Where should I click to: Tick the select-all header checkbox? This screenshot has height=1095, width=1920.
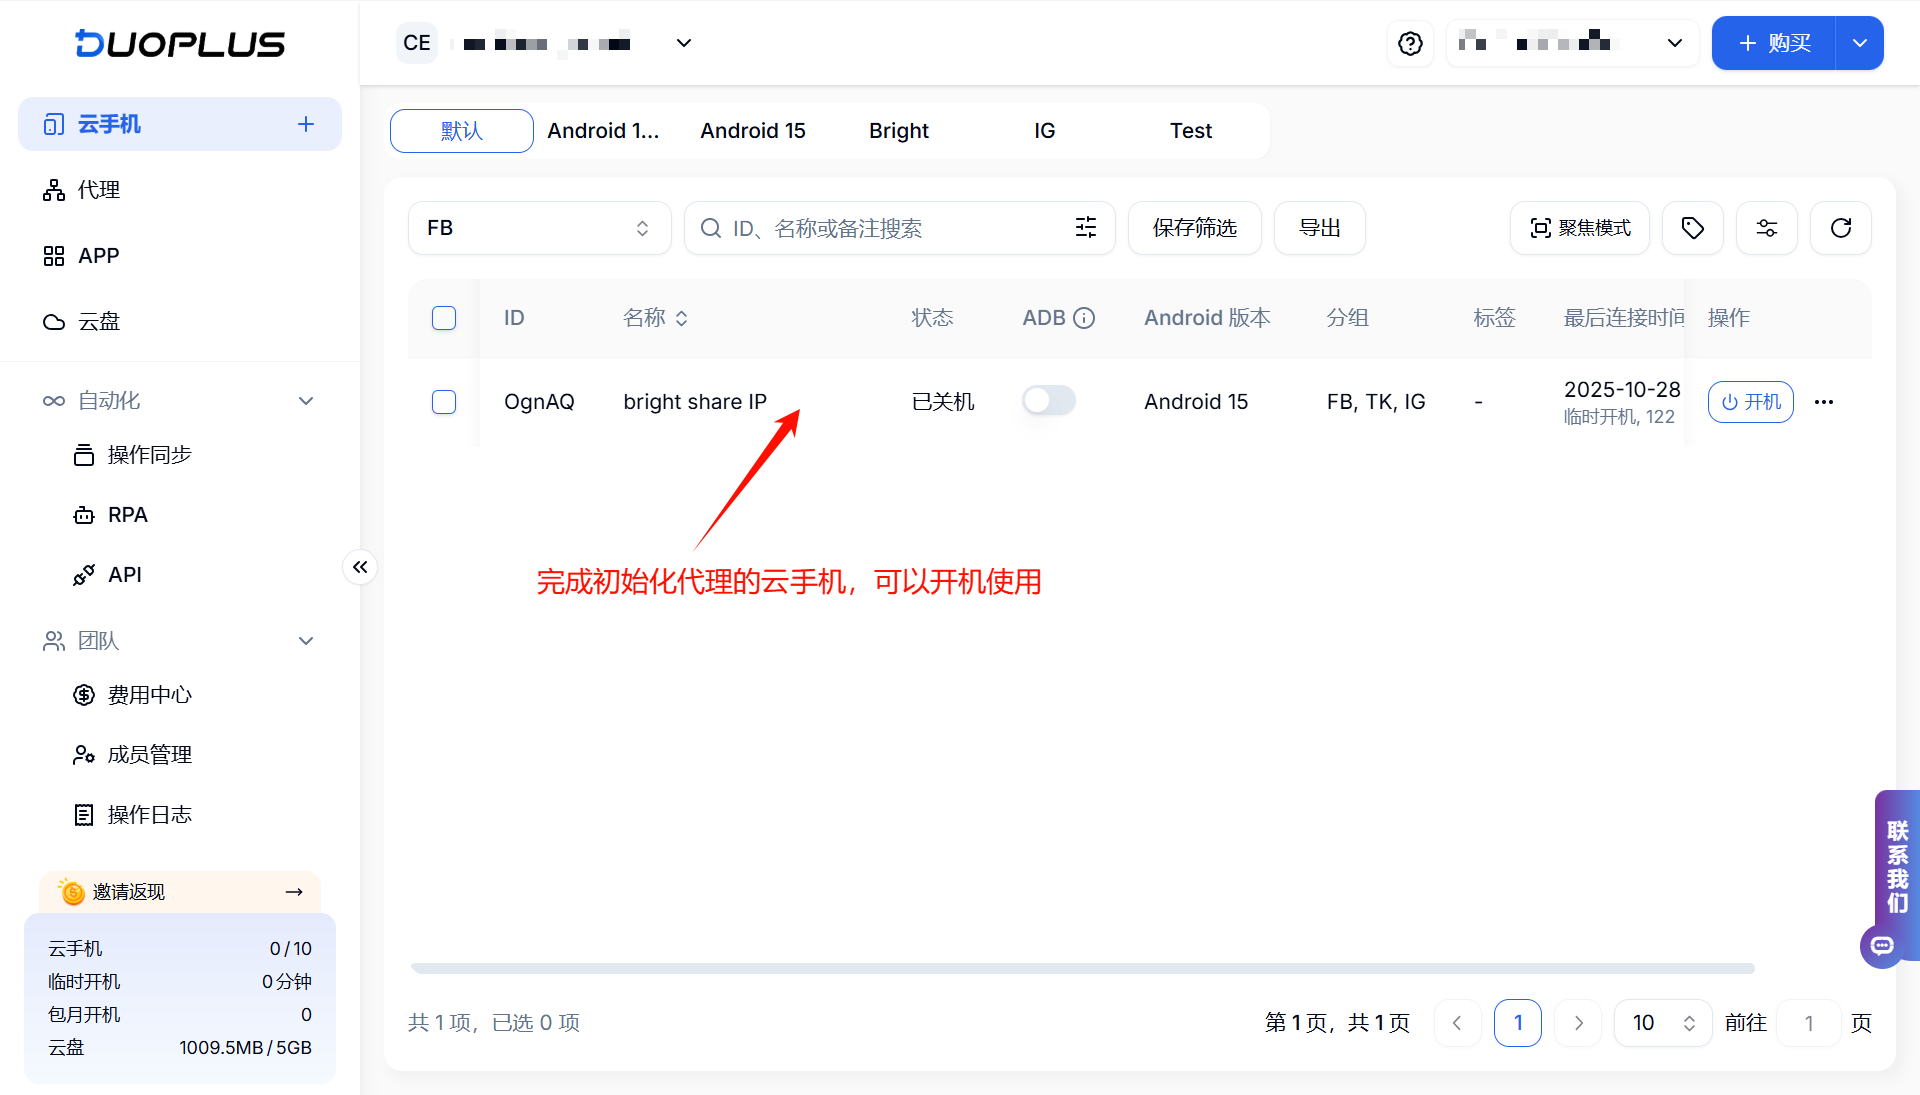click(444, 318)
